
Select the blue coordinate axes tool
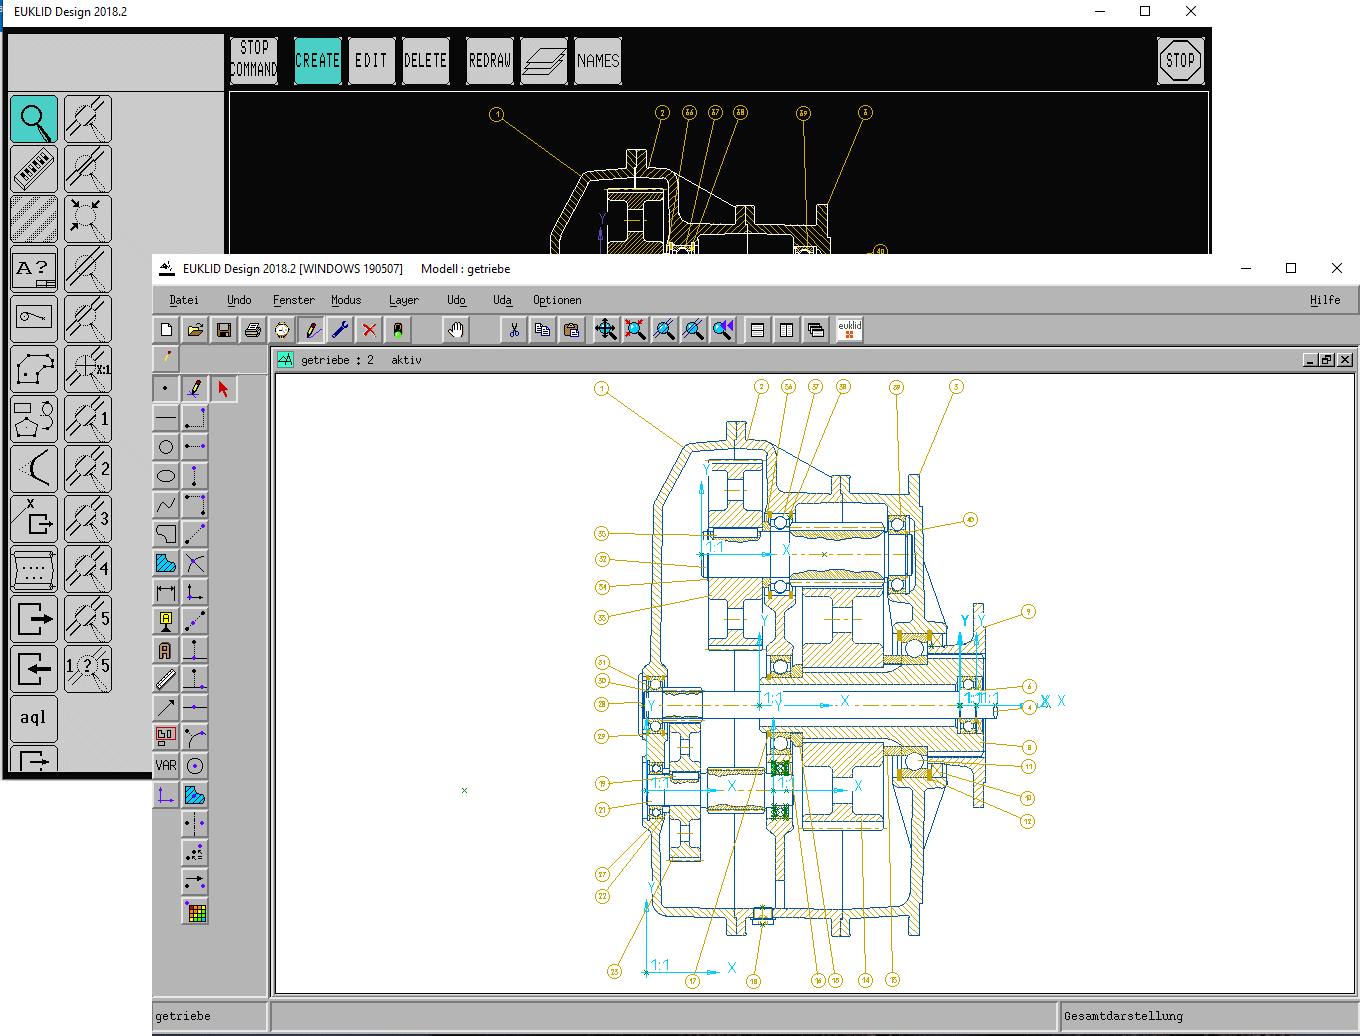pos(166,795)
